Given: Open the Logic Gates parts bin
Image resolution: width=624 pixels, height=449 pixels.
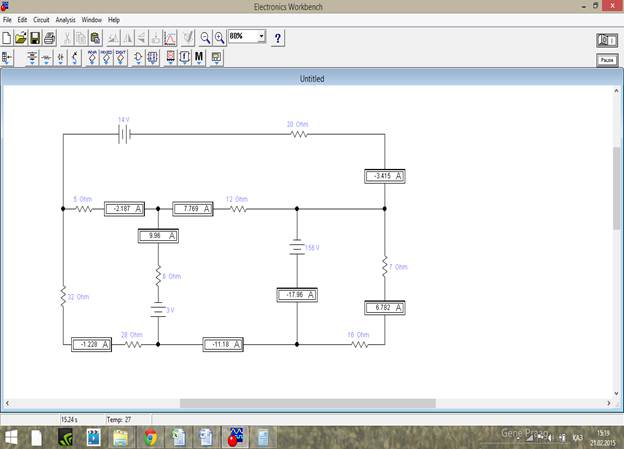Looking at the screenshot, I should point(138,58).
